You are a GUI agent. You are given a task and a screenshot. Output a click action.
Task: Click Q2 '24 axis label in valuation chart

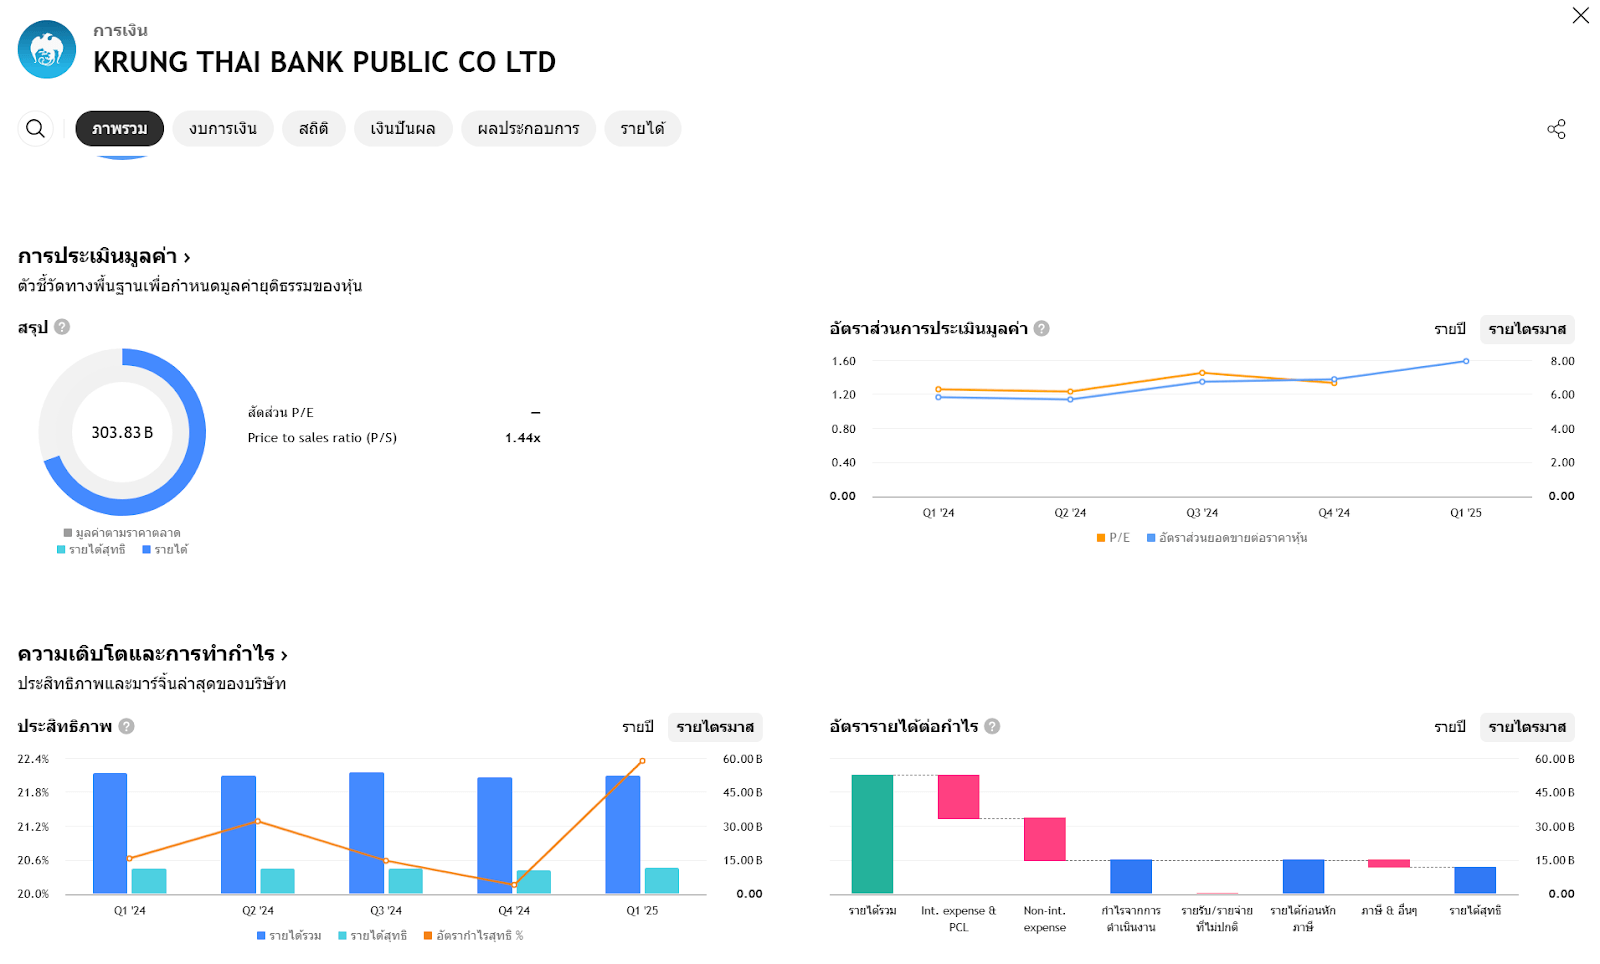[1070, 513]
